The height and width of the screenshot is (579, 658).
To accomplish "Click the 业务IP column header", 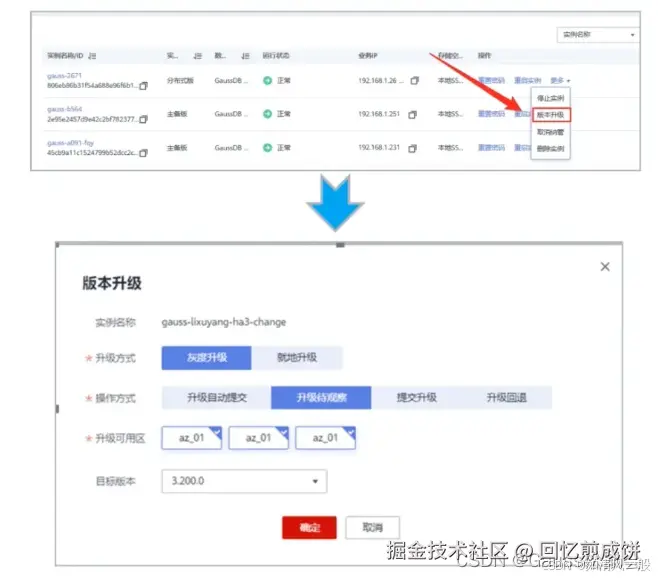I will click(x=368, y=55).
